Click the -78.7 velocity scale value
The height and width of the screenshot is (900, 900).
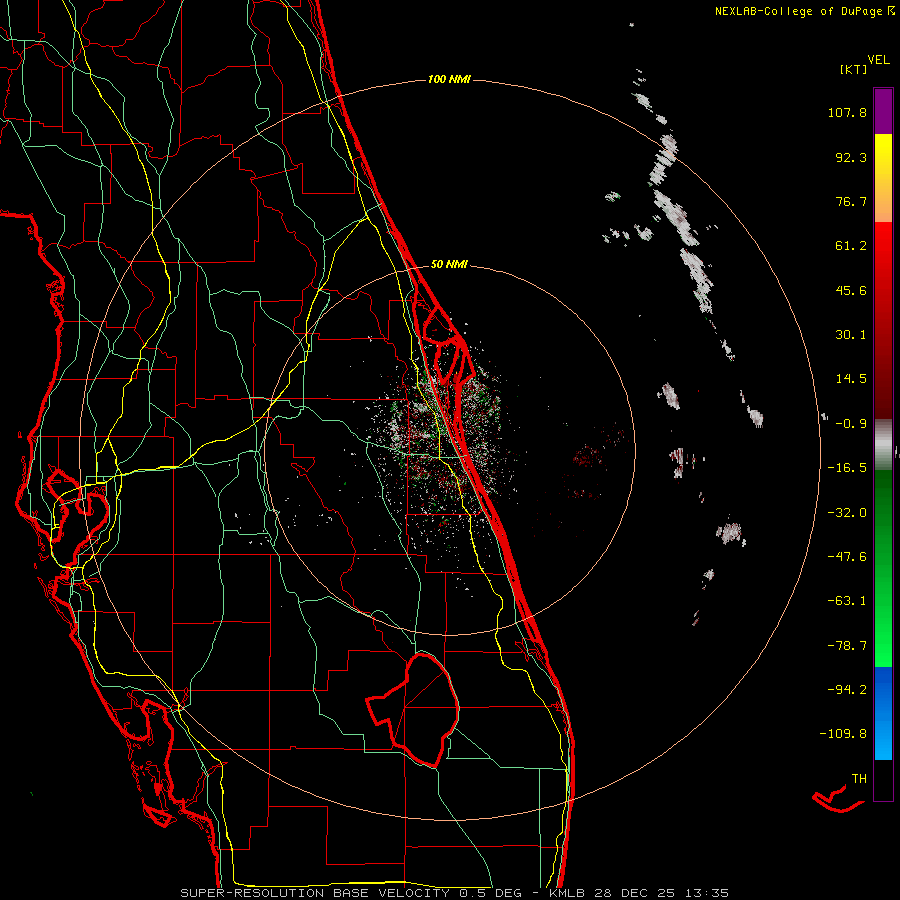847,646
